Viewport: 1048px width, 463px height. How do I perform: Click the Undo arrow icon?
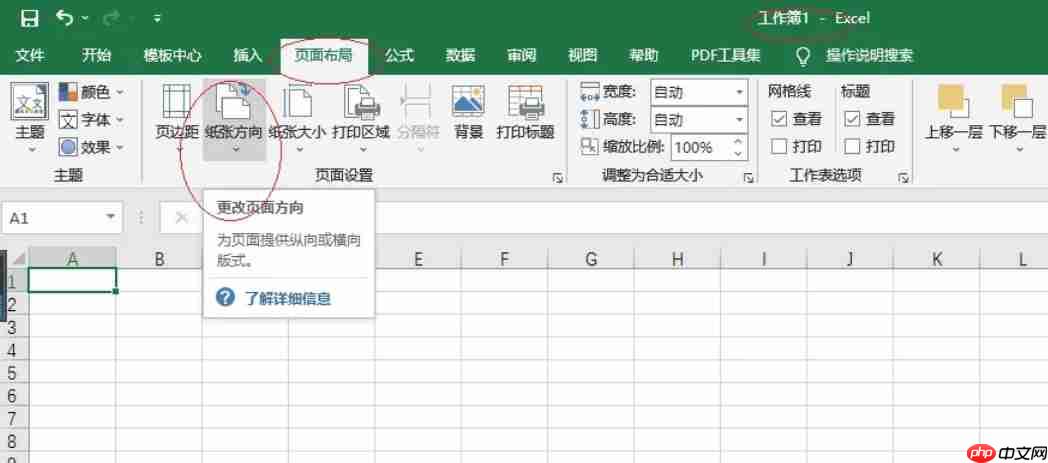pyautogui.click(x=66, y=17)
